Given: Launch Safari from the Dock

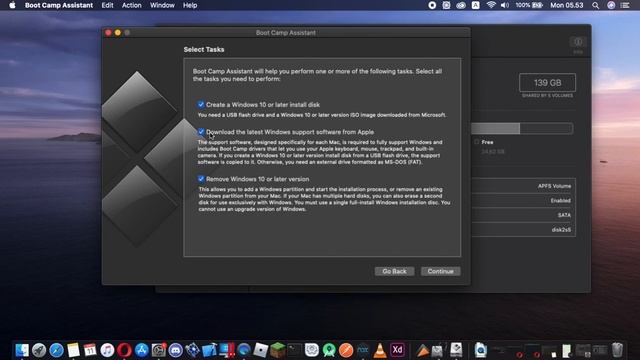Looking at the screenshot, I should pyautogui.click(x=56, y=350).
